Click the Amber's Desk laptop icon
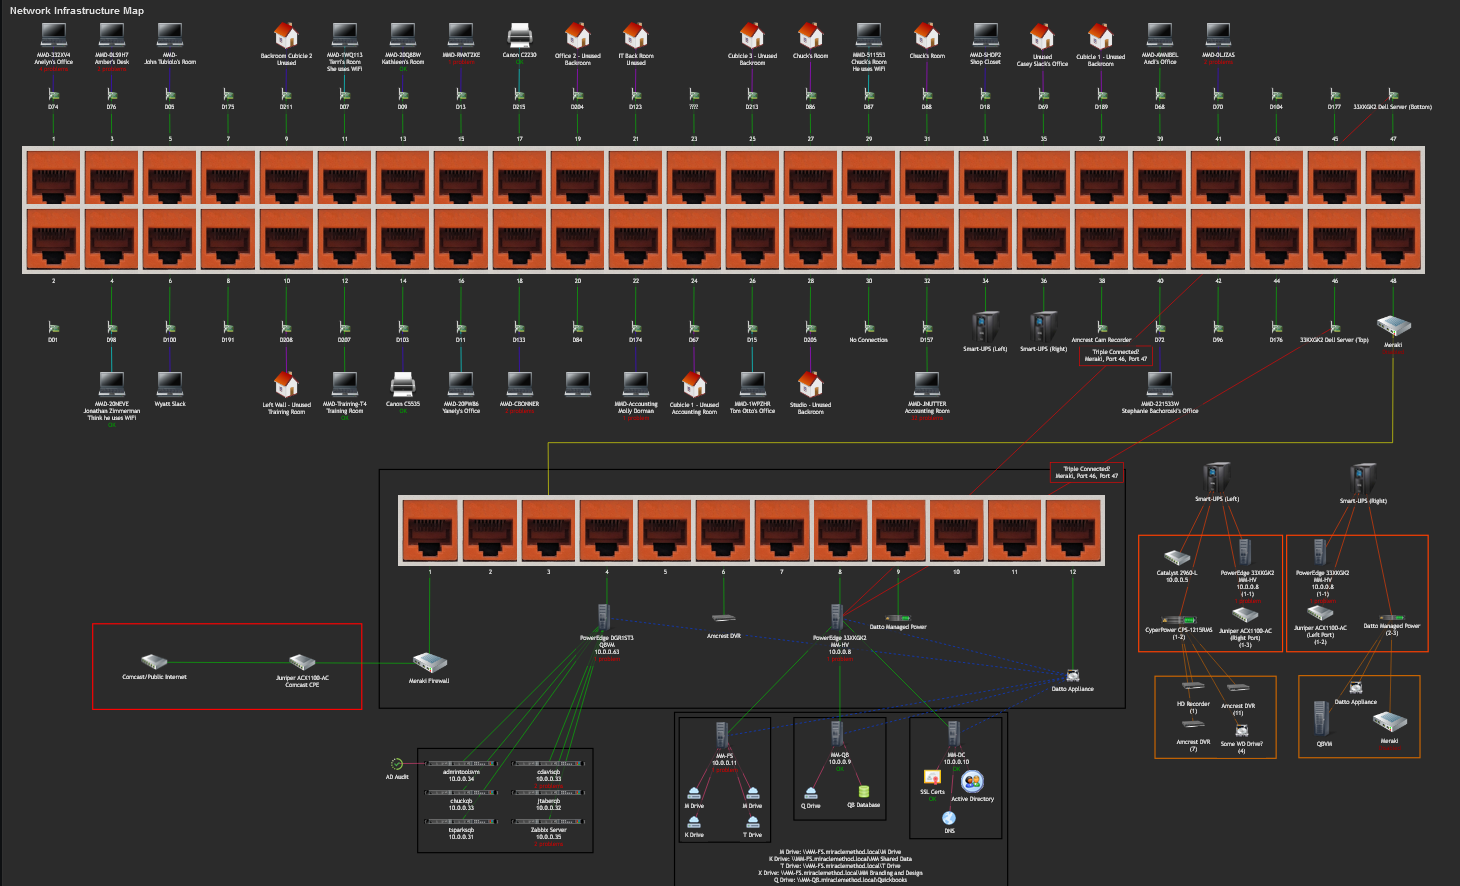 click(112, 35)
